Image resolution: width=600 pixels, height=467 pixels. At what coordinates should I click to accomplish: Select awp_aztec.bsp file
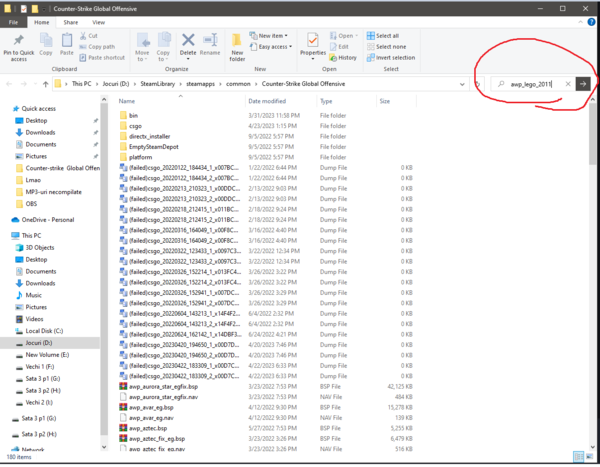click(148, 428)
